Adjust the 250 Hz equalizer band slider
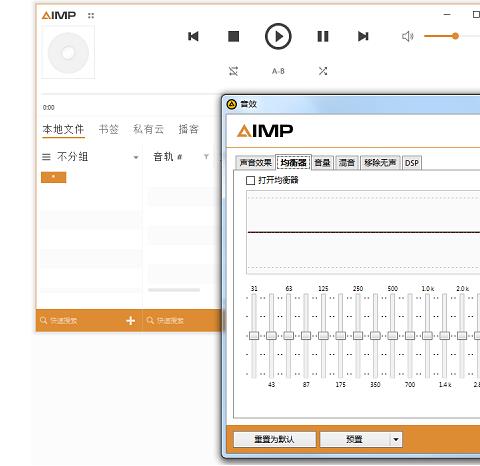Screen dimensions: 480x466 coord(358,335)
